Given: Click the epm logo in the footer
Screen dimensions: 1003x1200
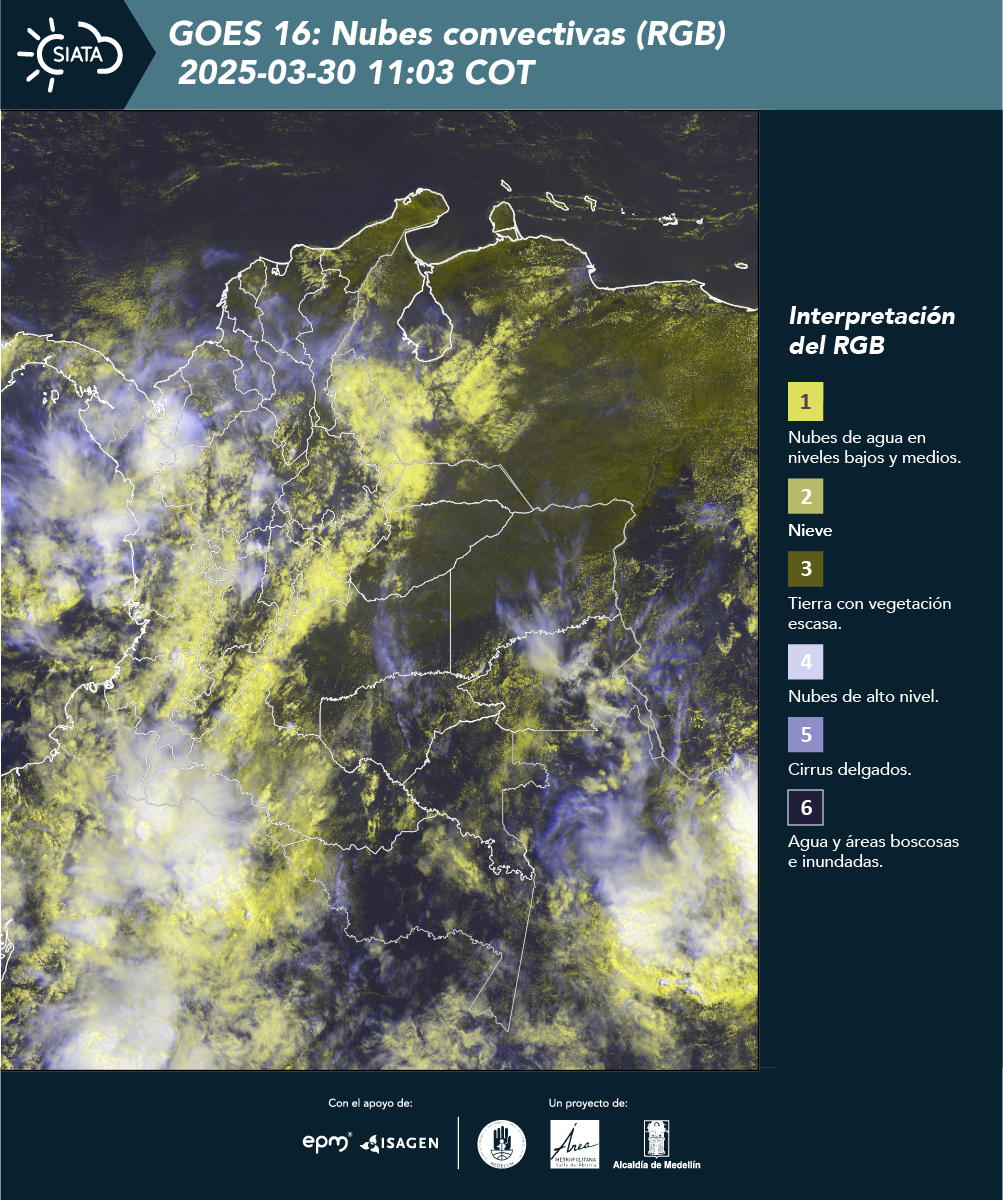Looking at the screenshot, I should point(327,1142).
